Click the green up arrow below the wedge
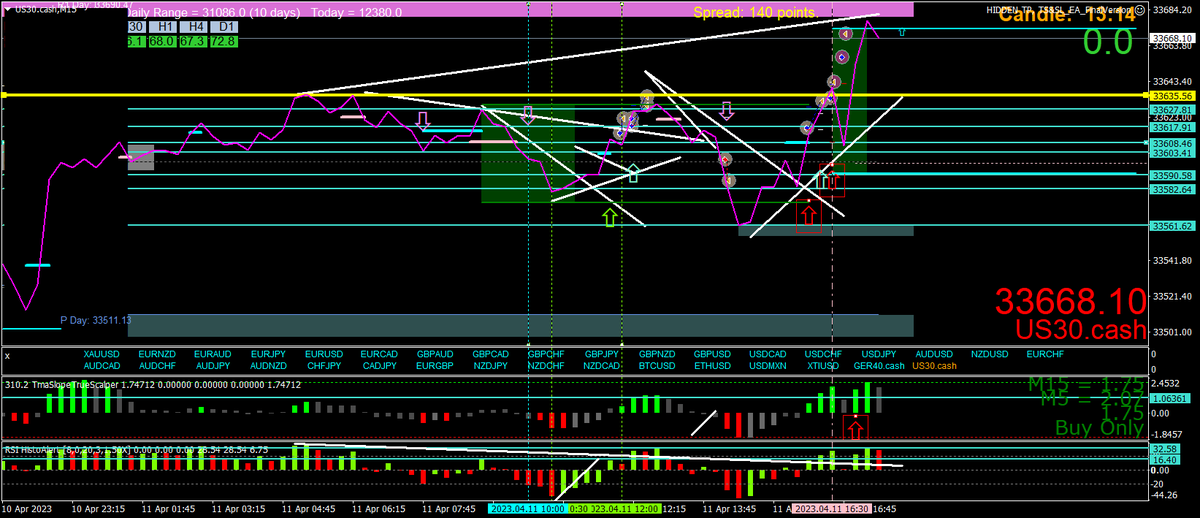Viewport: 1200px width, 518px height. click(x=609, y=215)
